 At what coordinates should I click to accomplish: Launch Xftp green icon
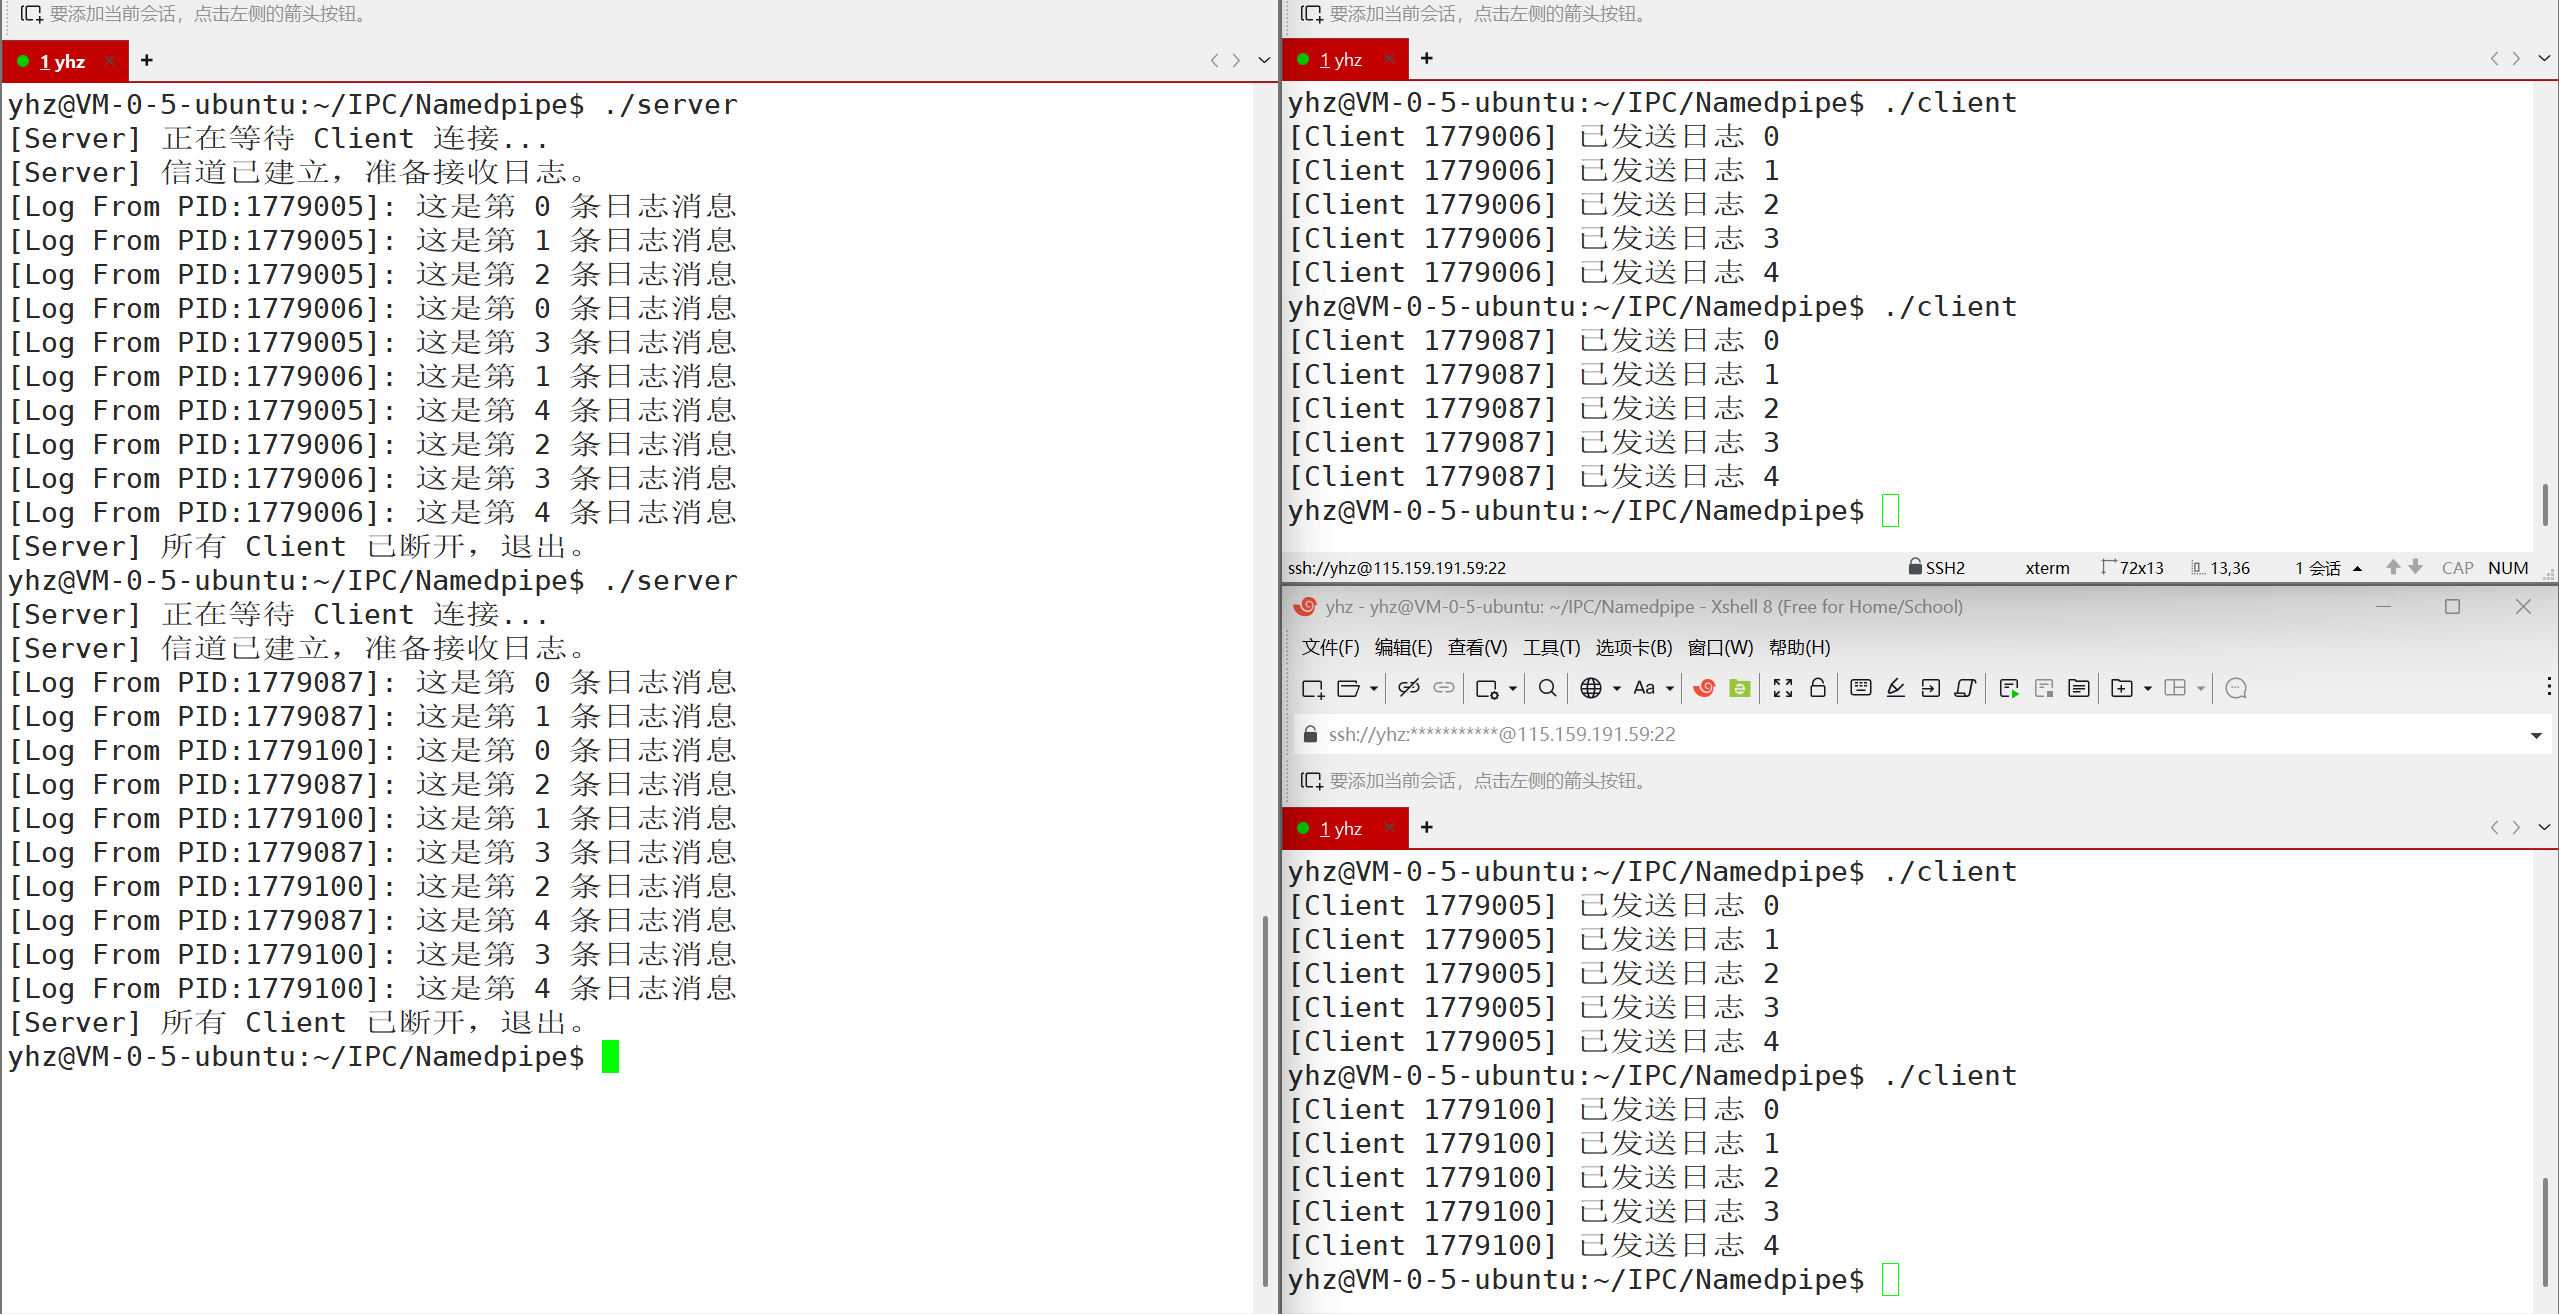1740,688
